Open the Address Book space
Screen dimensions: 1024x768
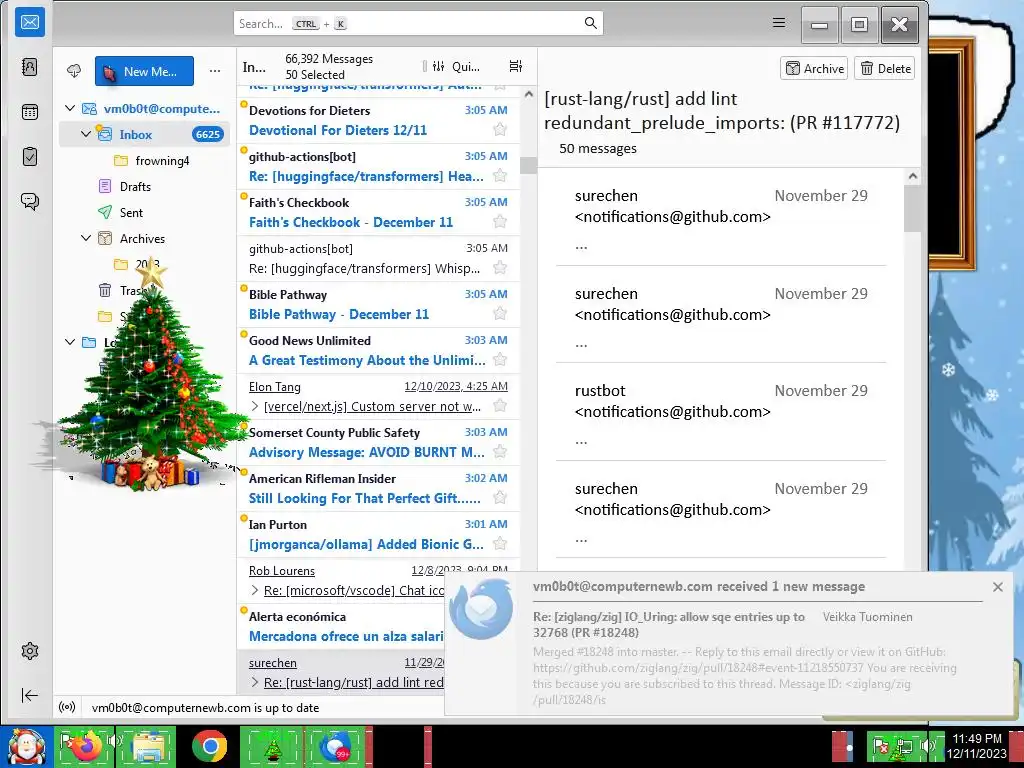[x=30, y=67]
